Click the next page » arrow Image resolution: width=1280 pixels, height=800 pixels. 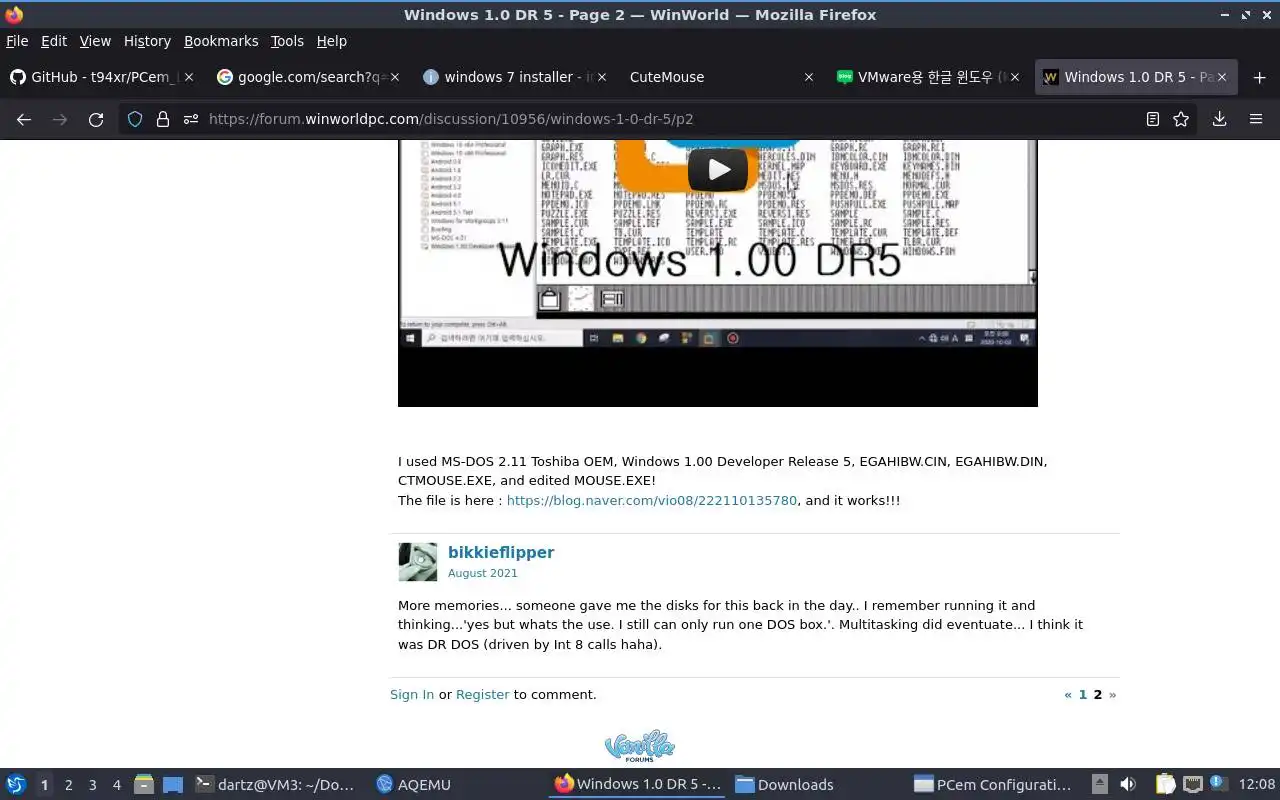1112,694
